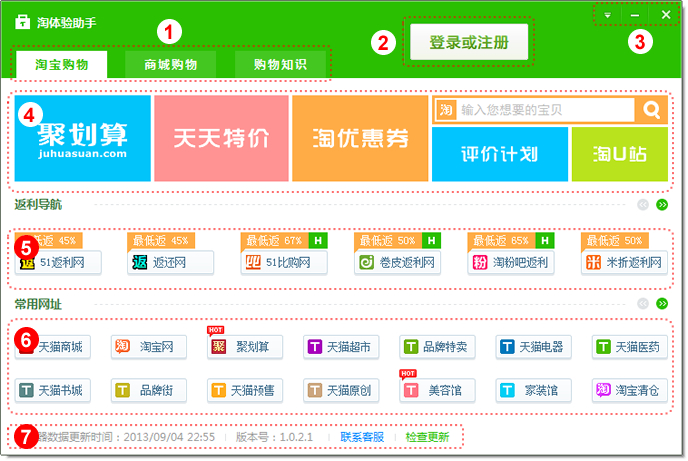Open 天猫商城 shortcut

point(53,347)
